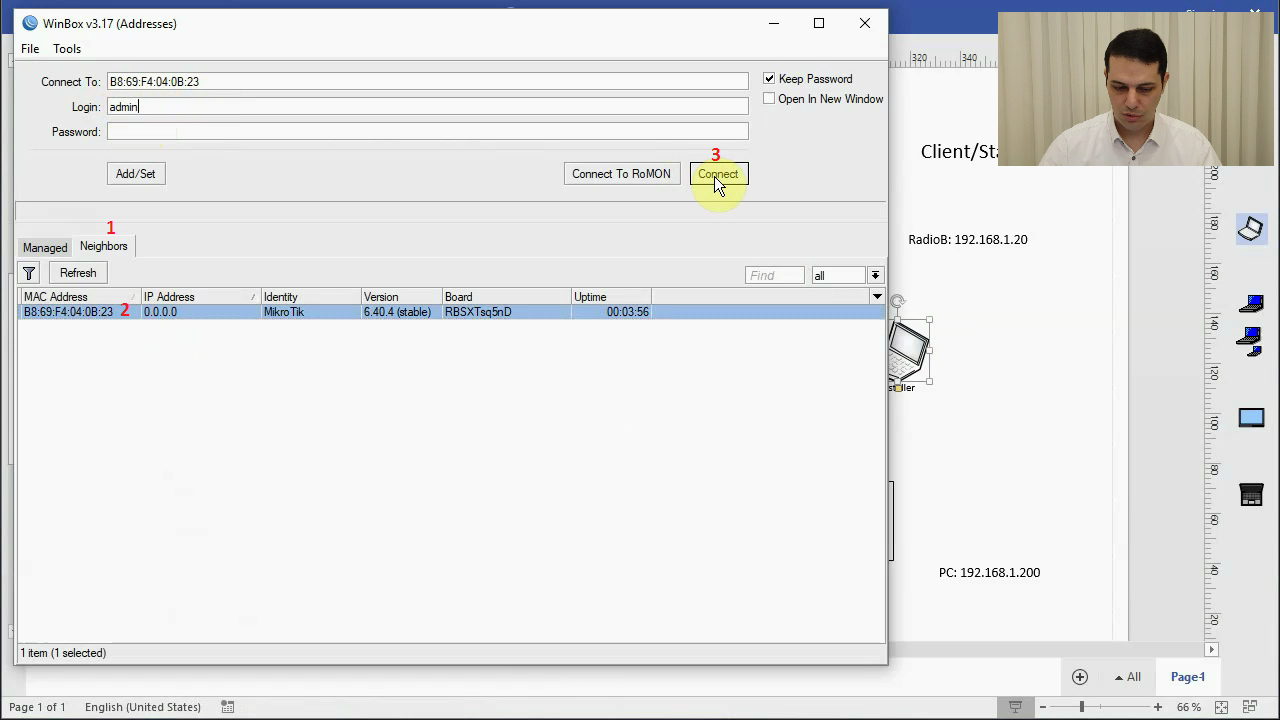This screenshot has height=720, width=1280.
Task: Sort by MAC Address column header
Action: tap(80, 297)
